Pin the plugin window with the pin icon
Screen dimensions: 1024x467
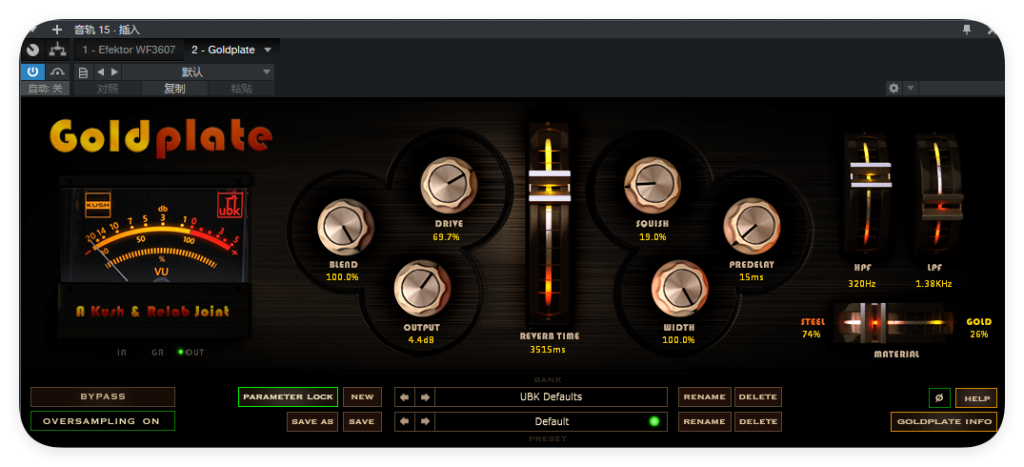pos(967,29)
